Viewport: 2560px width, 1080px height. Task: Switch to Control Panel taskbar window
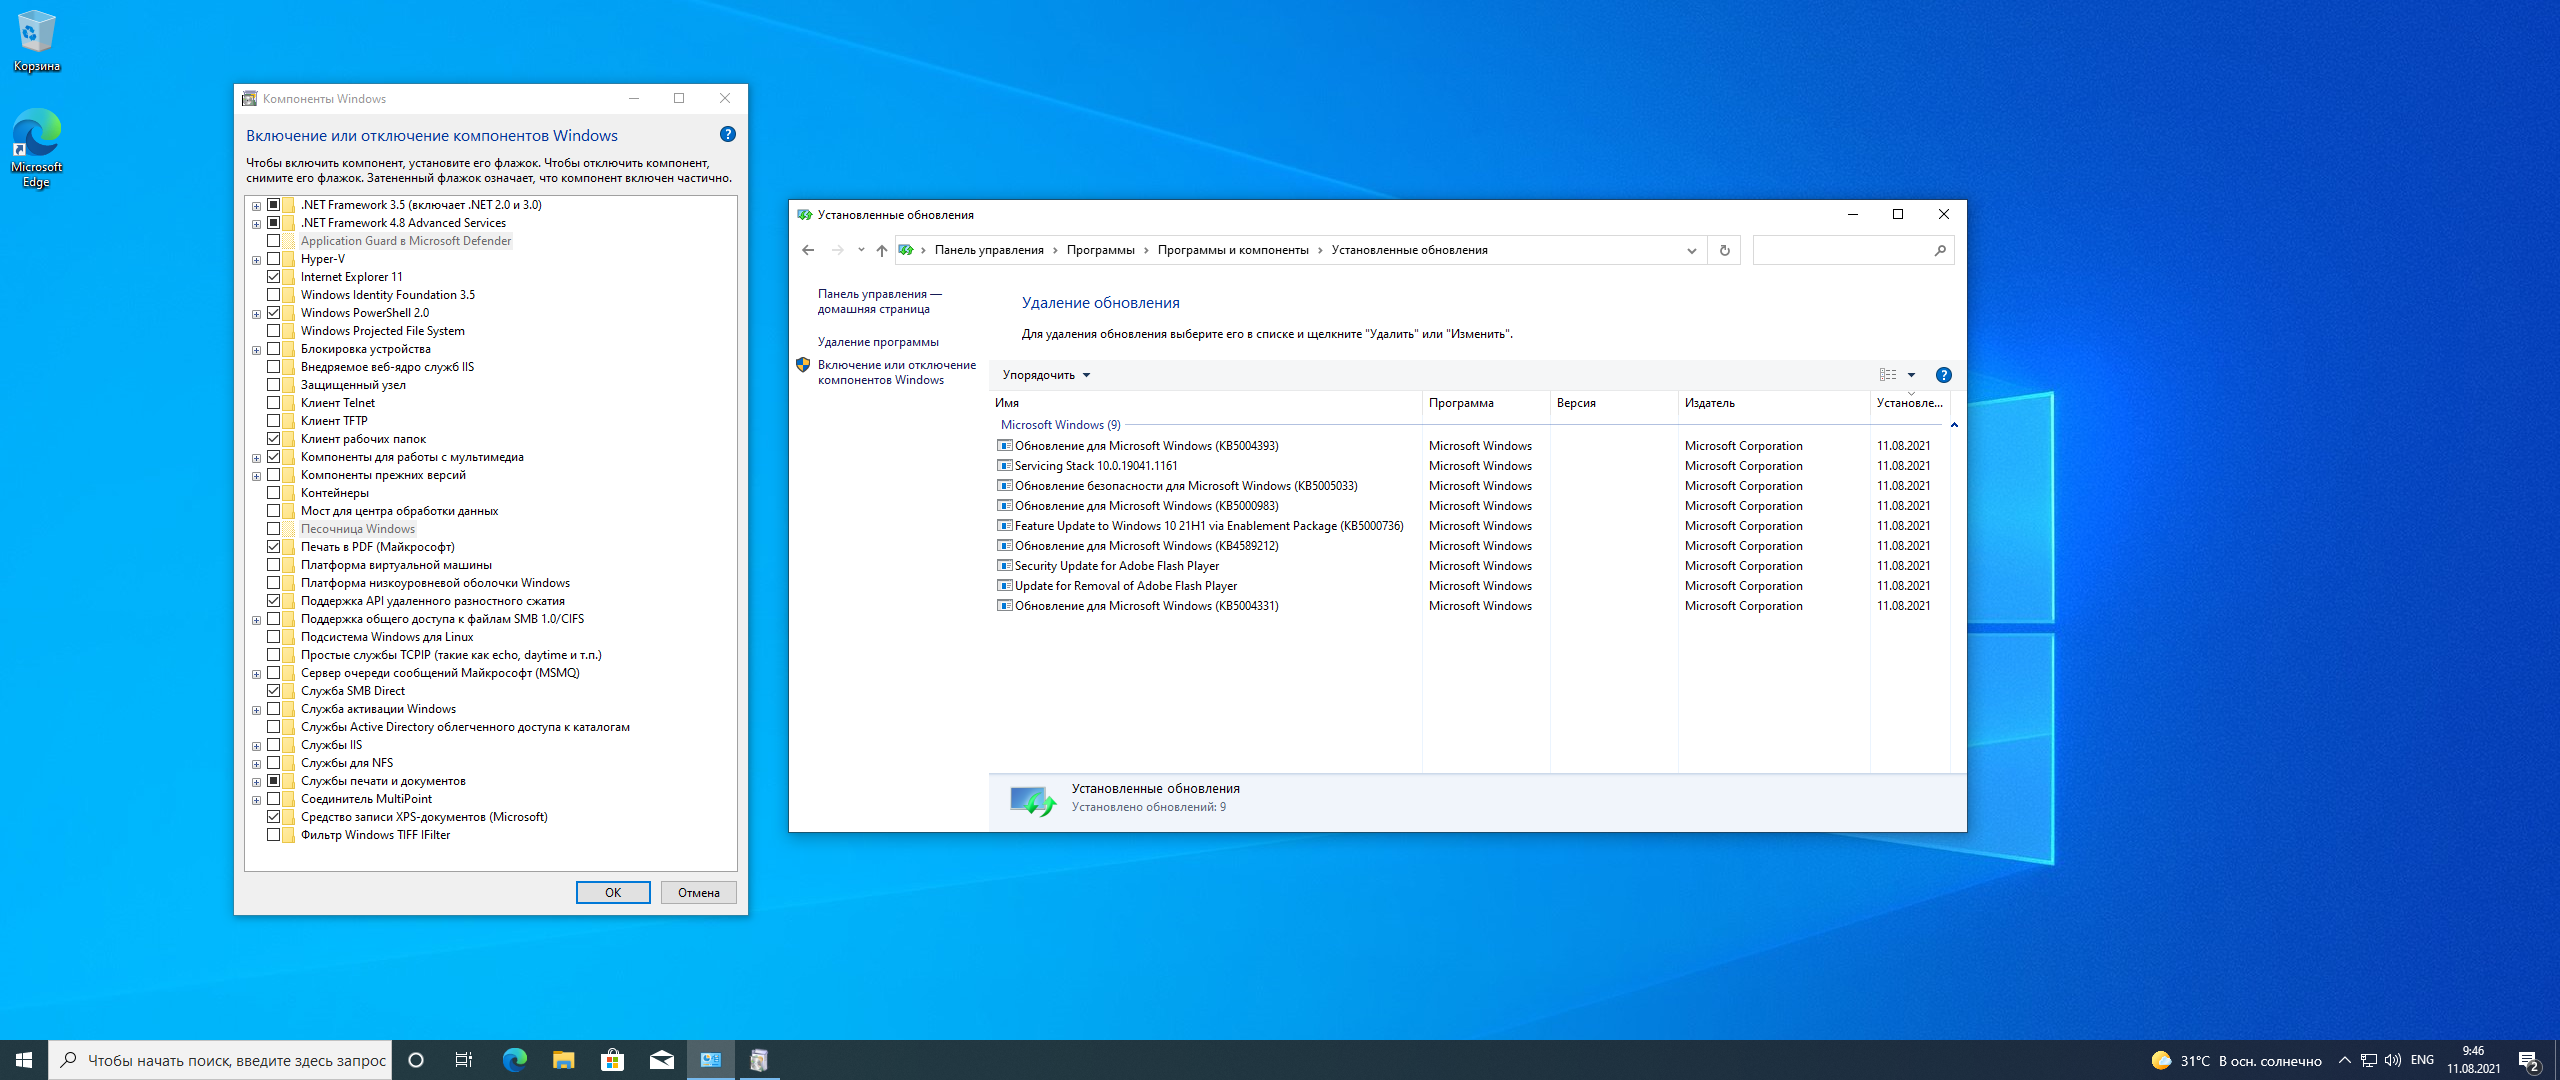pos(711,1060)
